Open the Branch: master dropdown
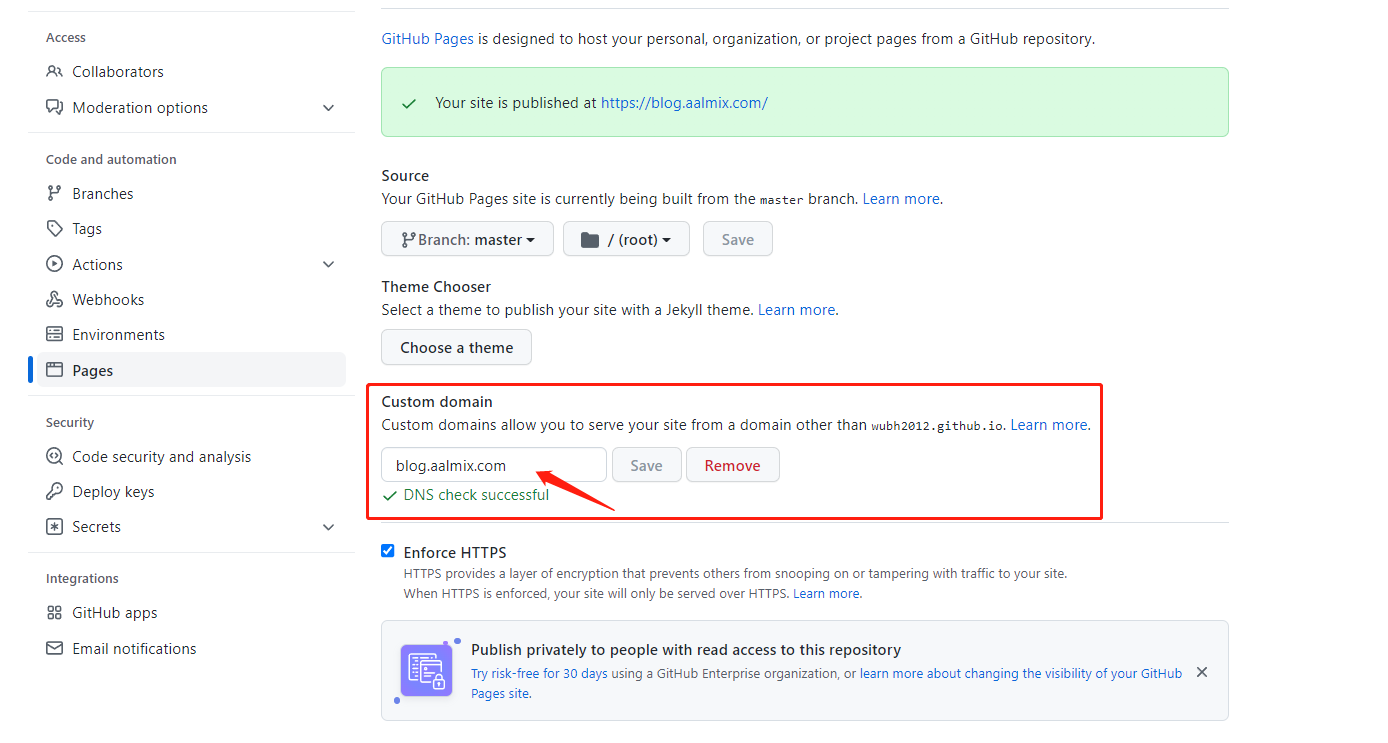This screenshot has width=1388, height=743. [x=467, y=239]
